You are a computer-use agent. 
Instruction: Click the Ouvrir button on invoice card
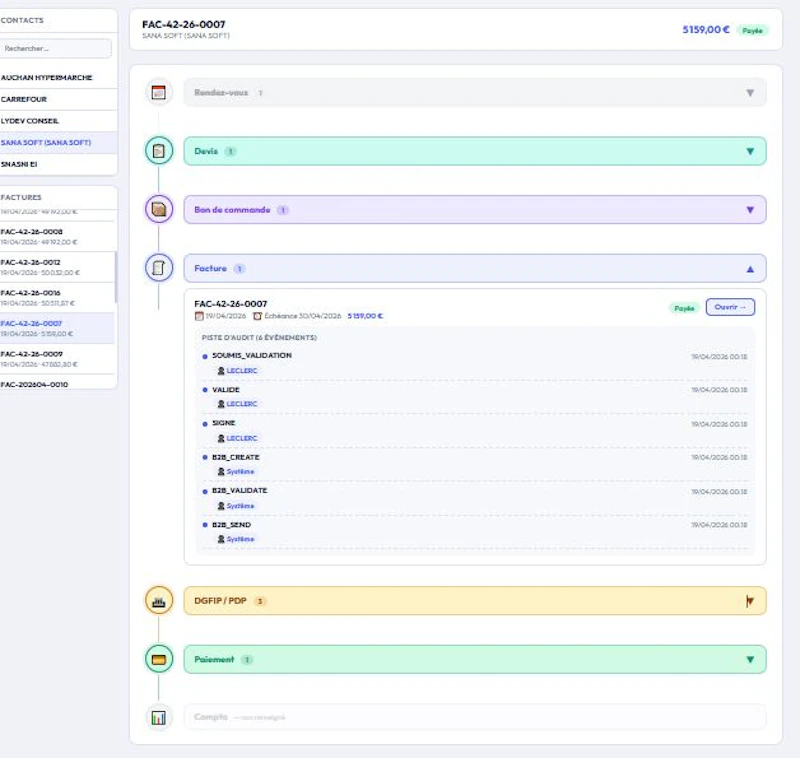click(730, 307)
